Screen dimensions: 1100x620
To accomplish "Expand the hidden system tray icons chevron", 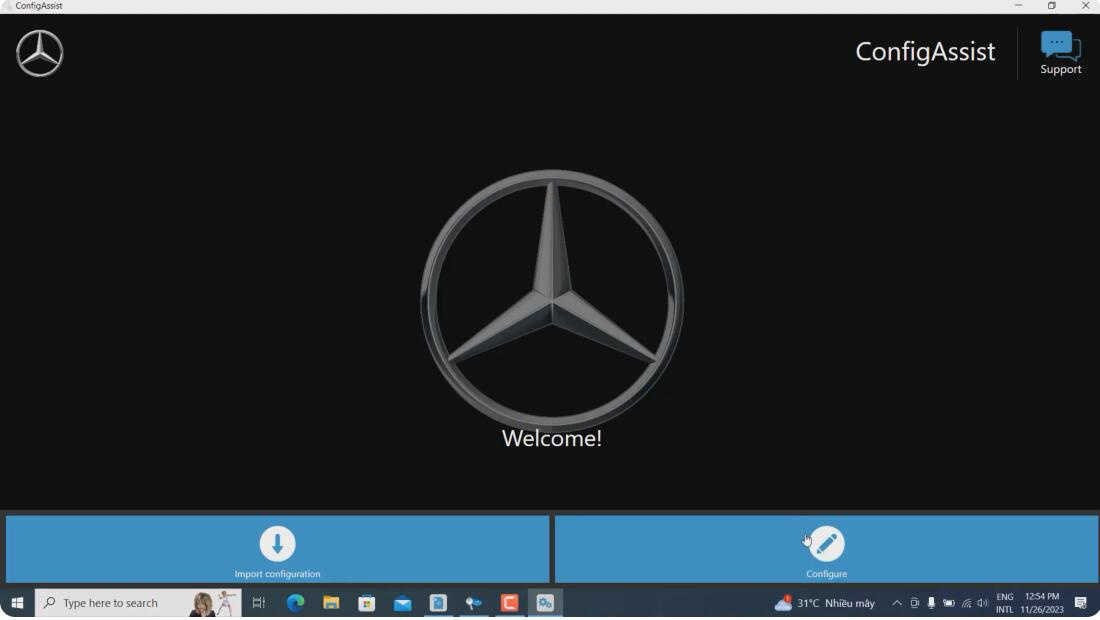I will pyautogui.click(x=897, y=602).
